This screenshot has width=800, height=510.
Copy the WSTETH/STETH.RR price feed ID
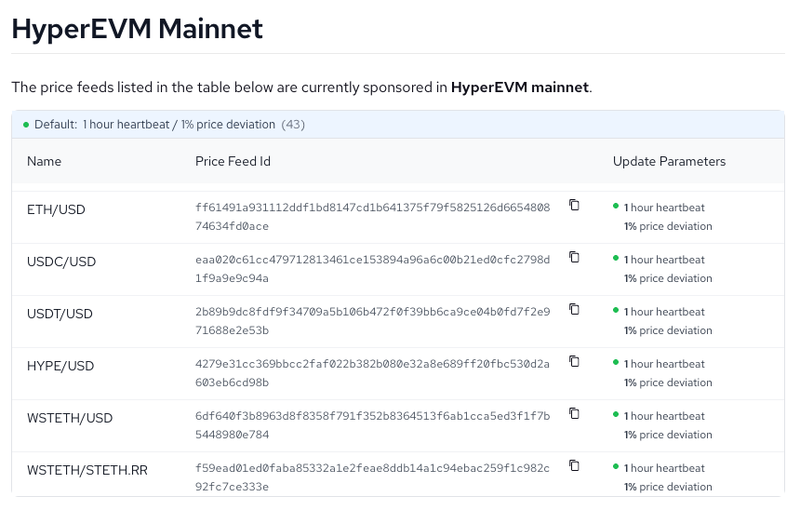click(574, 465)
